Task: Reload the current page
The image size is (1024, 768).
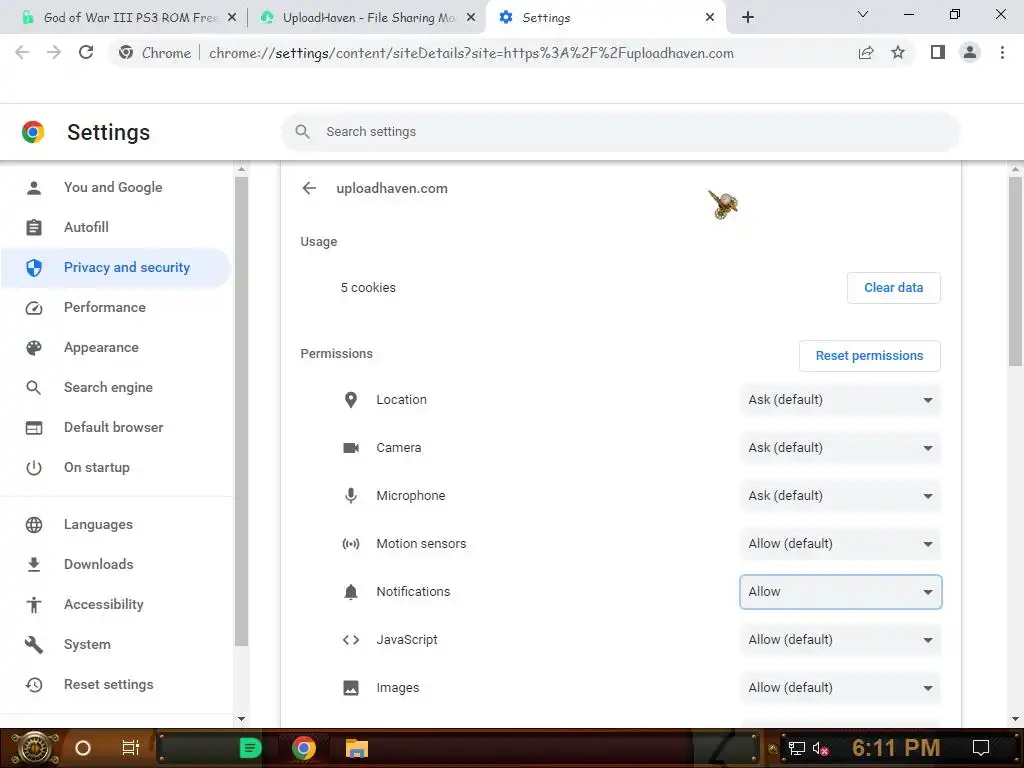Action: pyautogui.click(x=86, y=53)
